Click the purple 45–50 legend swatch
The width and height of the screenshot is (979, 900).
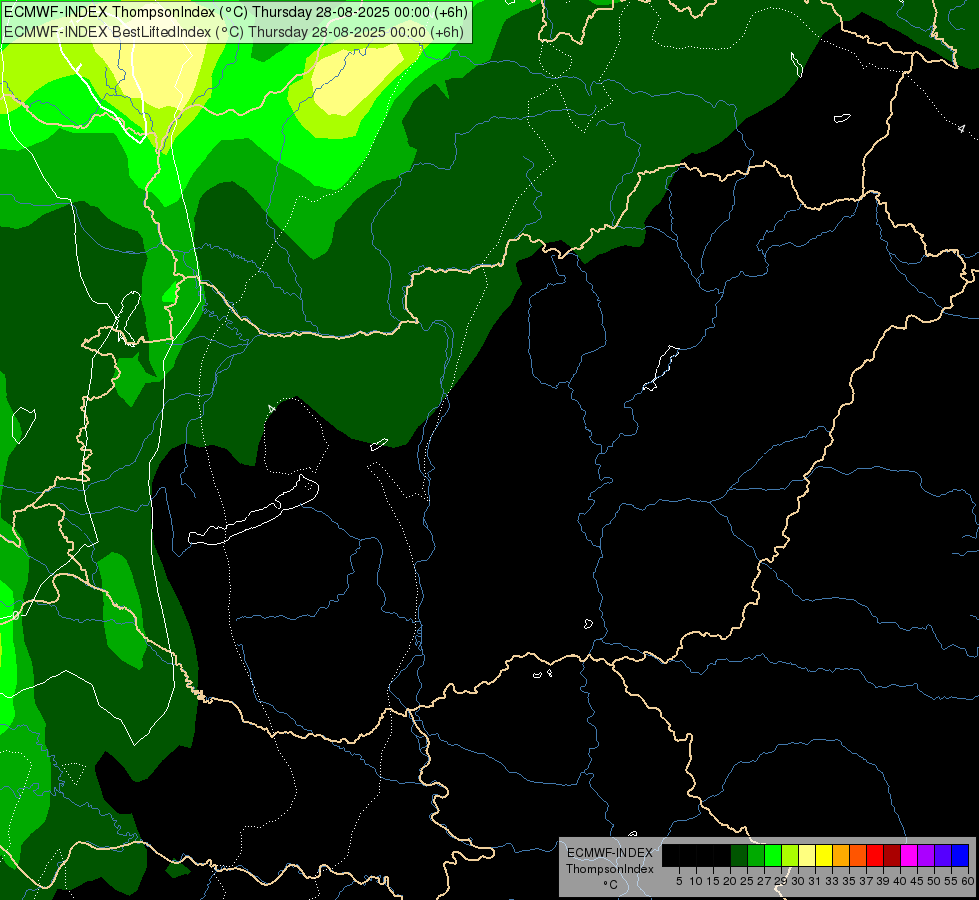pyautogui.click(x=926, y=855)
